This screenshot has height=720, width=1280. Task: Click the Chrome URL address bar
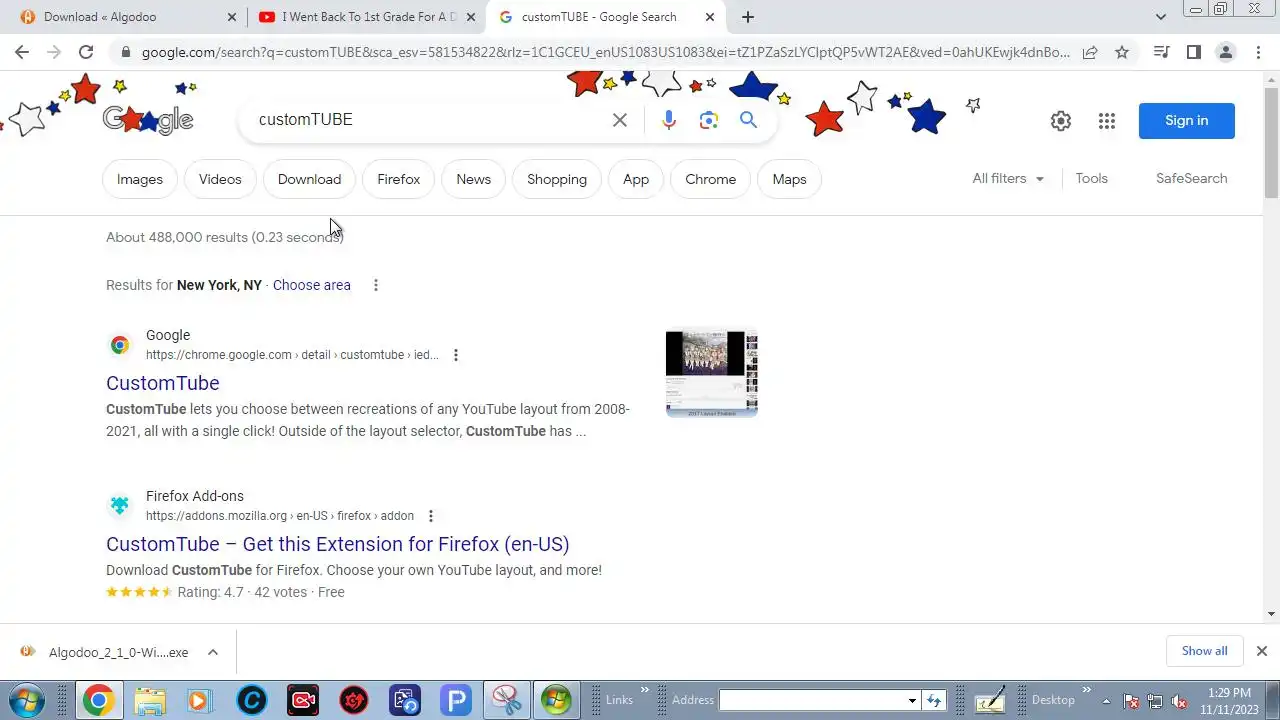click(606, 52)
